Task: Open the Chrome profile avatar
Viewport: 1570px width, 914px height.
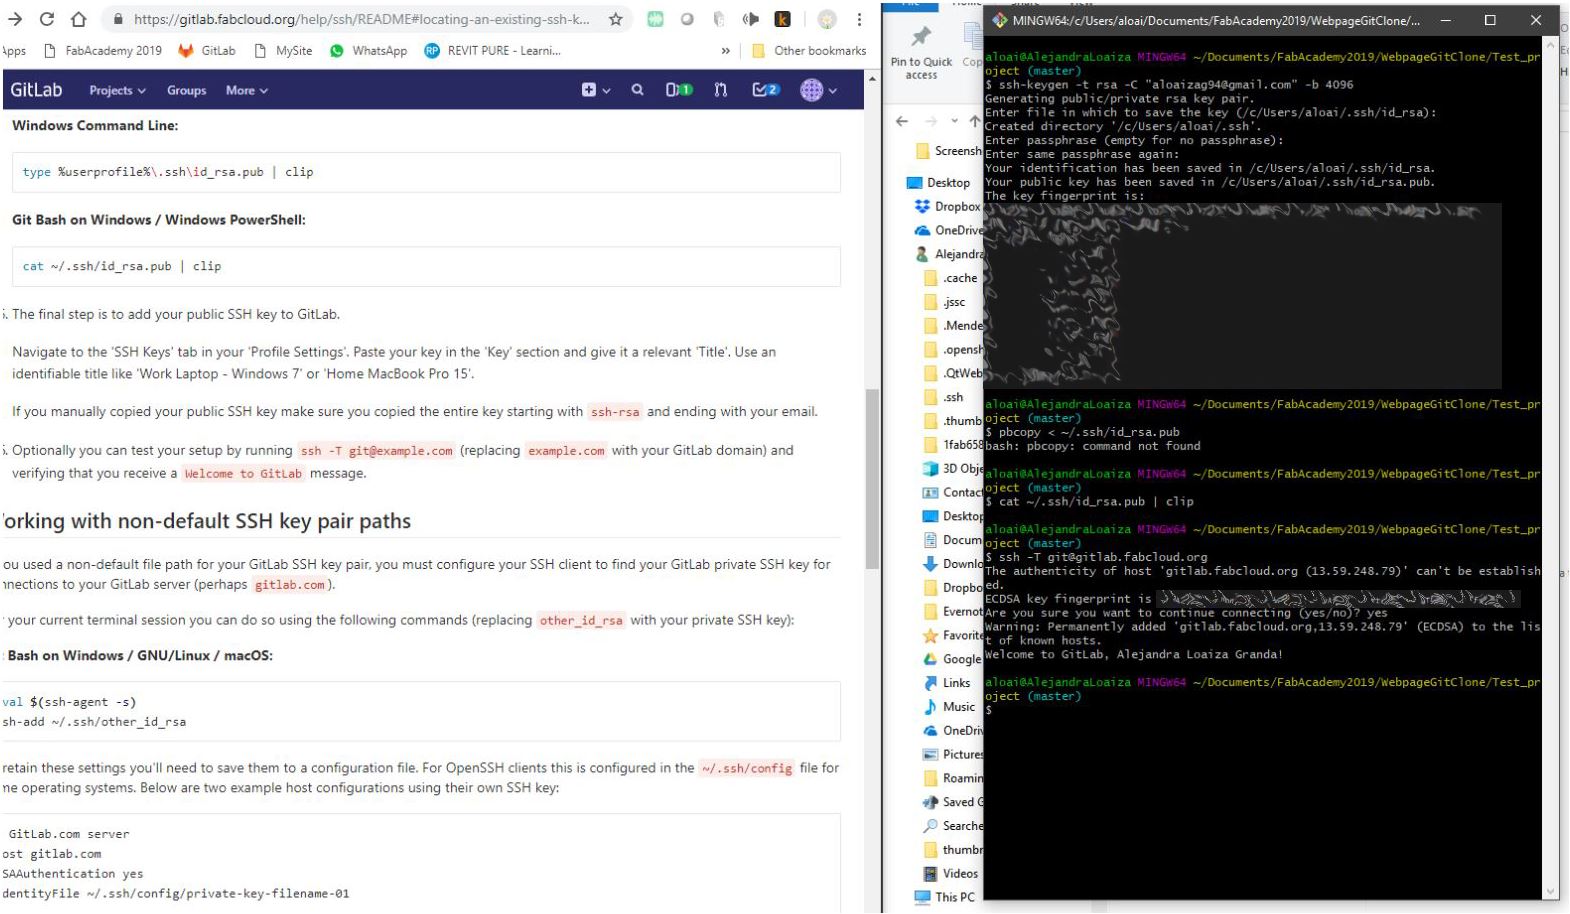Action: pos(827,19)
